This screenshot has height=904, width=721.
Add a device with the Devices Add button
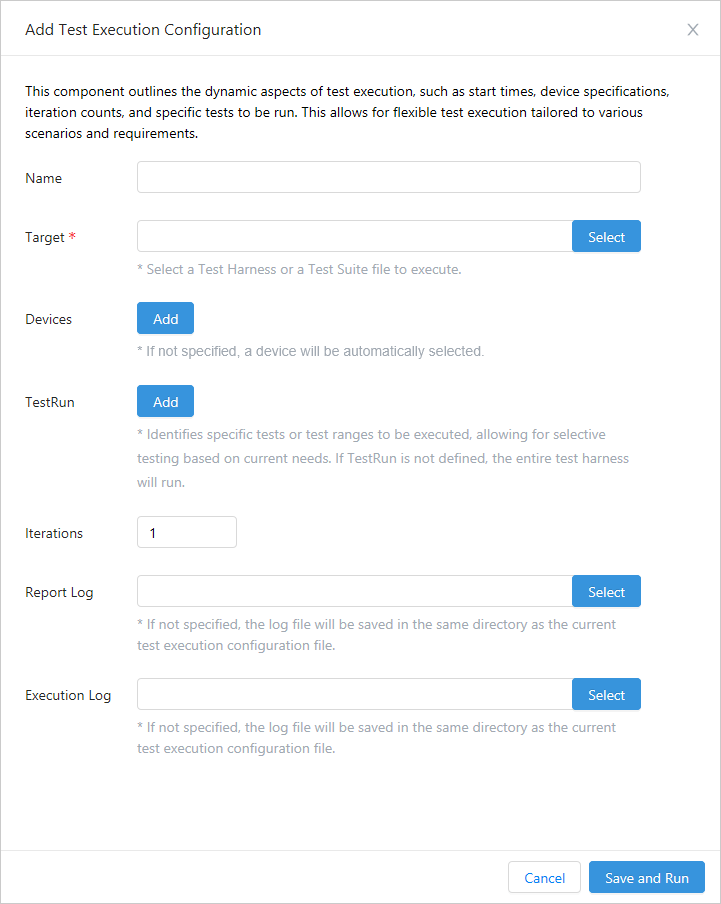point(165,319)
